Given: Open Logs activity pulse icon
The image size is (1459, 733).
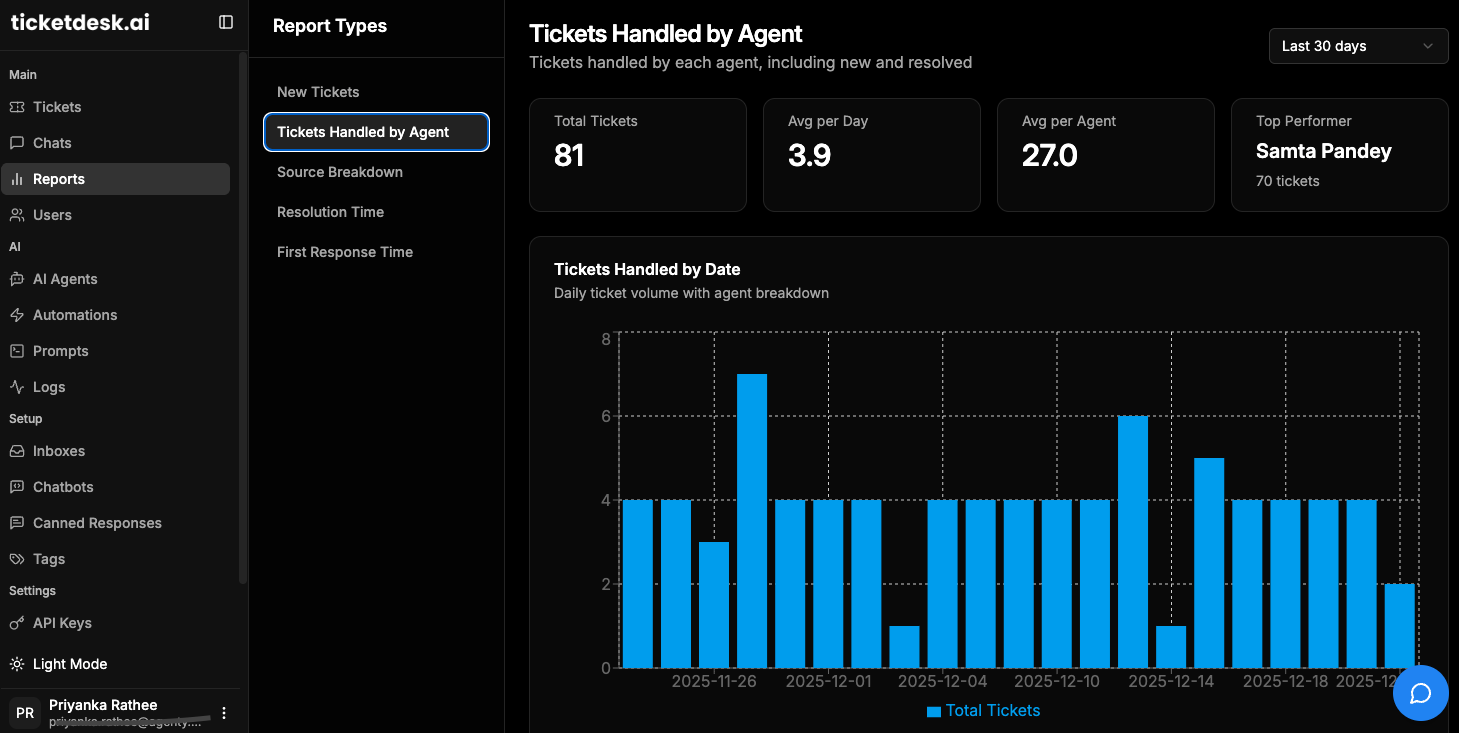Looking at the screenshot, I should (17, 387).
